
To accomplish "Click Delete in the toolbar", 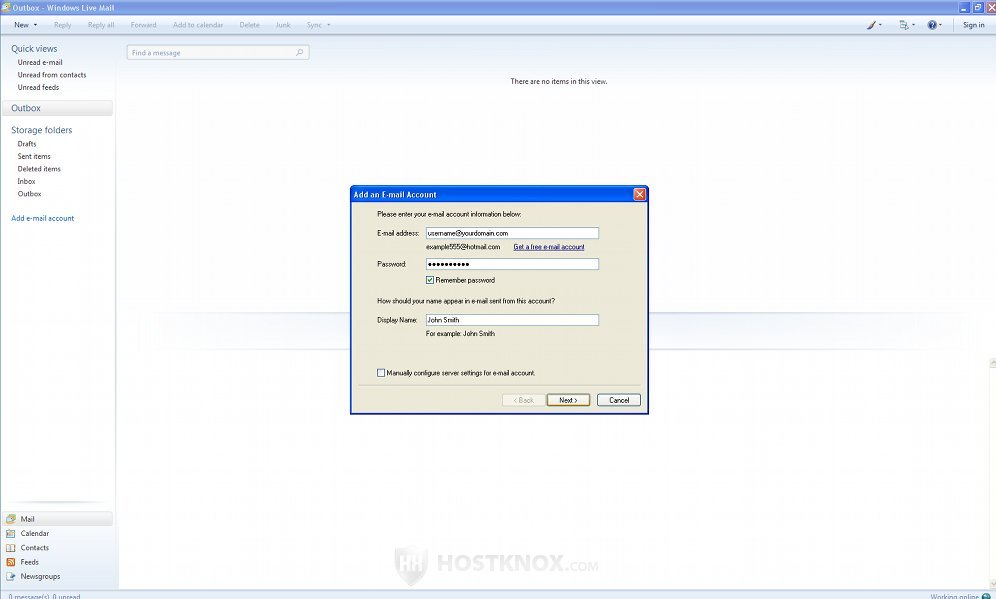I will [x=249, y=25].
